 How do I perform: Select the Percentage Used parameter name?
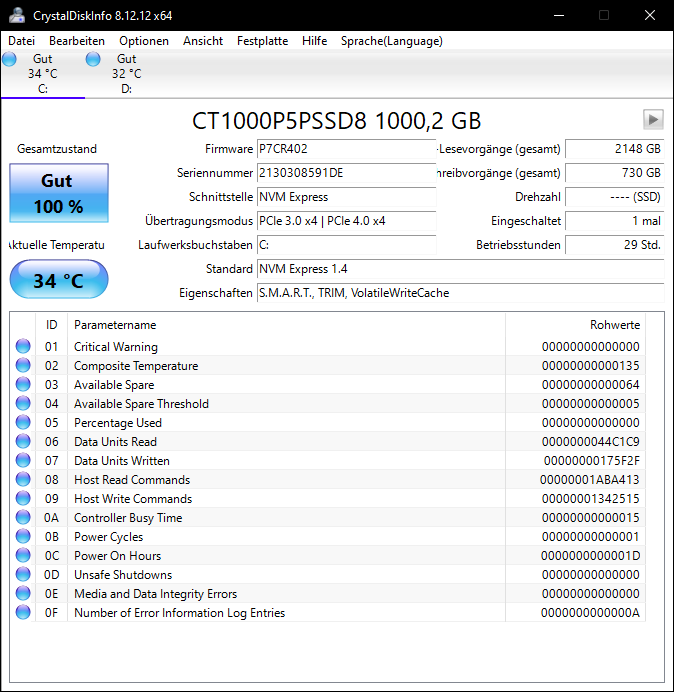pyautogui.click(x=118, y=423)
